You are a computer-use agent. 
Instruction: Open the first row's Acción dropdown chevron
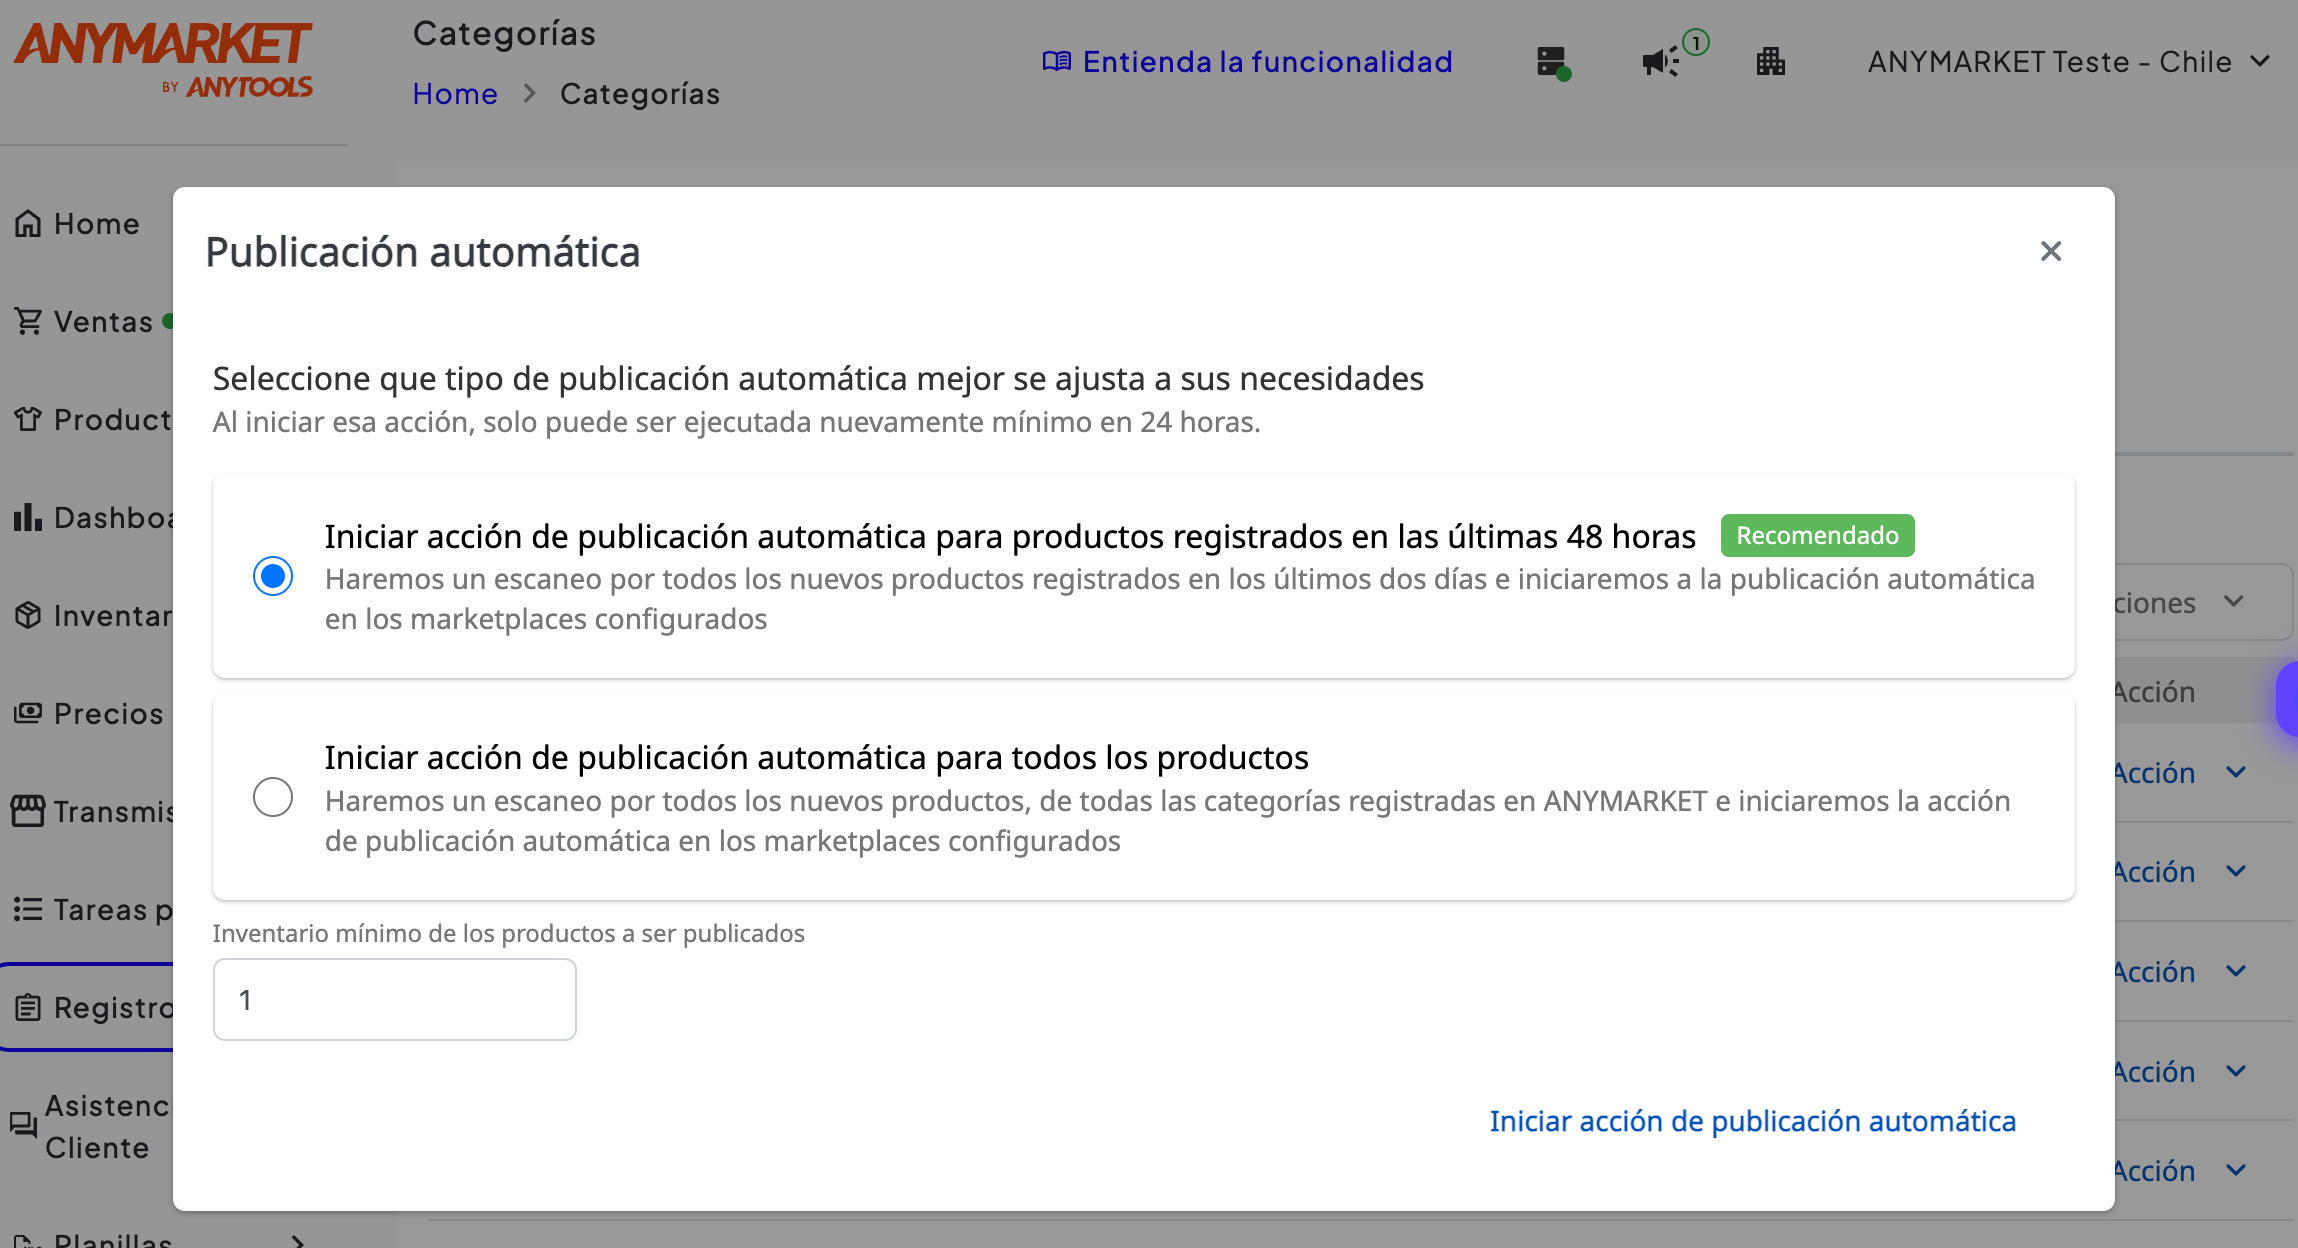click(2236, 773)
